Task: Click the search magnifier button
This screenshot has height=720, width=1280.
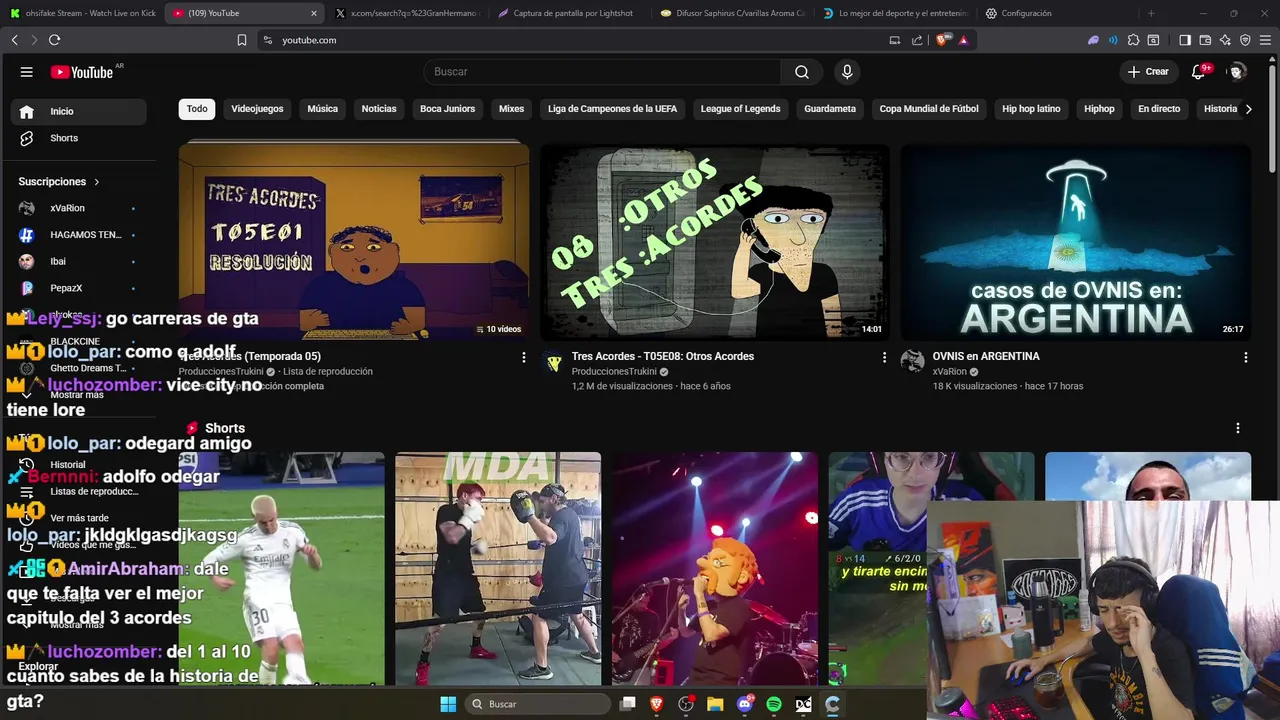Action: click(x=802, y=72)
